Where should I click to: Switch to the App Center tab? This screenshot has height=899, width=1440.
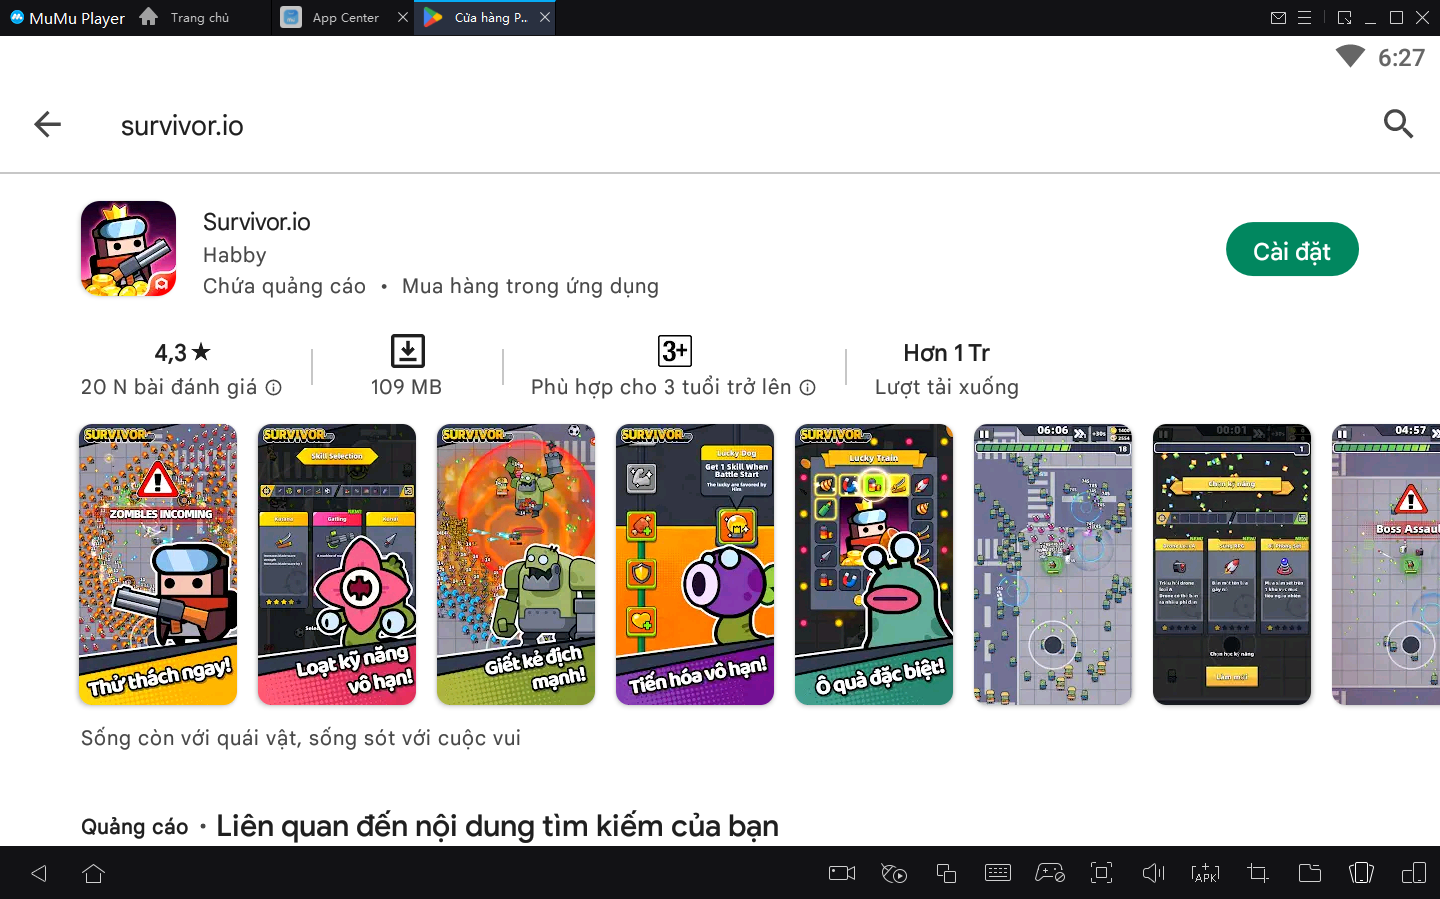pyautogui.click(x=345, y=18)
